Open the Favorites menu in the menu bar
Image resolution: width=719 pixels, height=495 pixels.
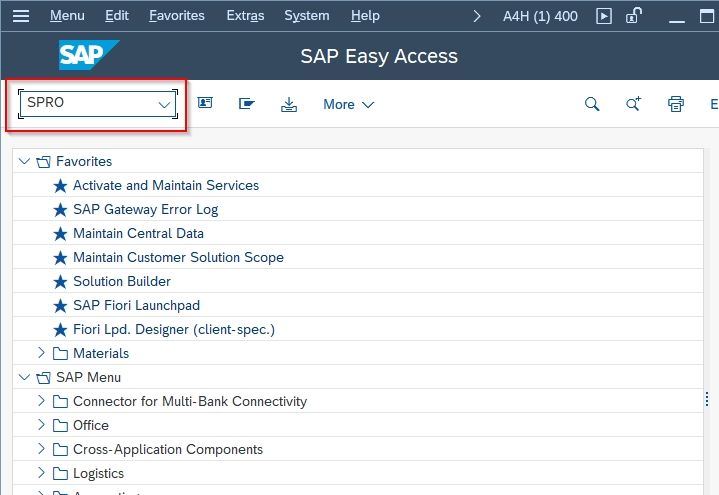177,16
